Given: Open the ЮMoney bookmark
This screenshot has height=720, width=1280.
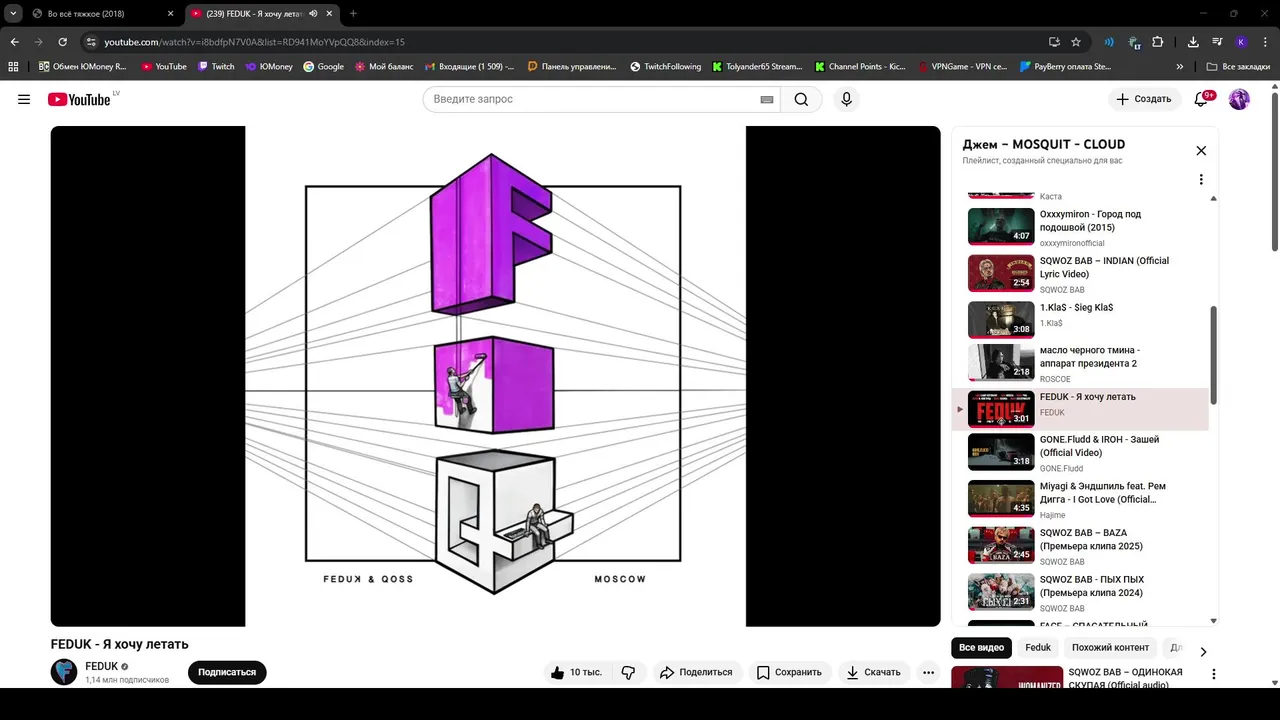Looking at the screenshot, I should pos(269,67).
